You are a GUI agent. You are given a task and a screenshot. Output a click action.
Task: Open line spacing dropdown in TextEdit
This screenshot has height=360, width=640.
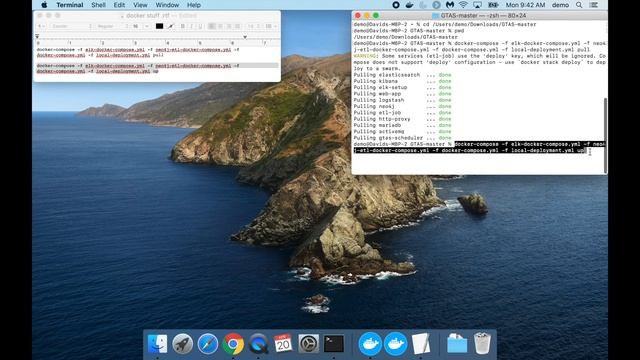click(254, 26)
